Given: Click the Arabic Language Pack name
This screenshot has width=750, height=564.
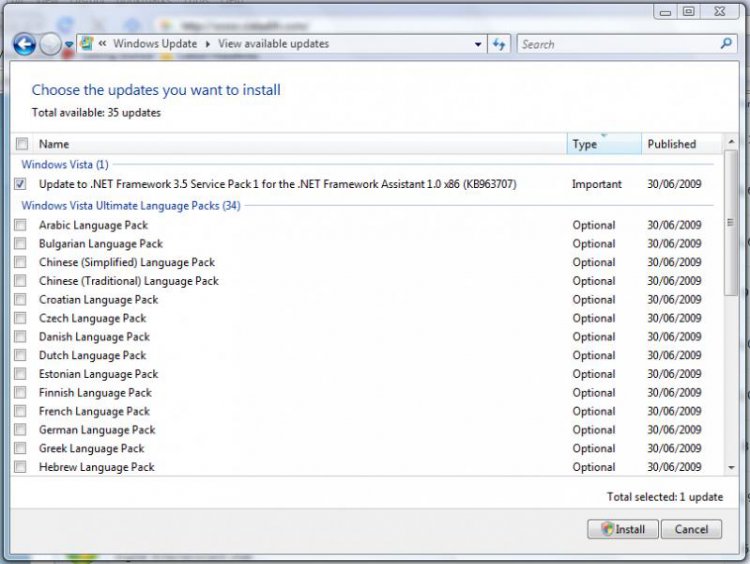Looking at the screenshot, I should click(93, 225).
